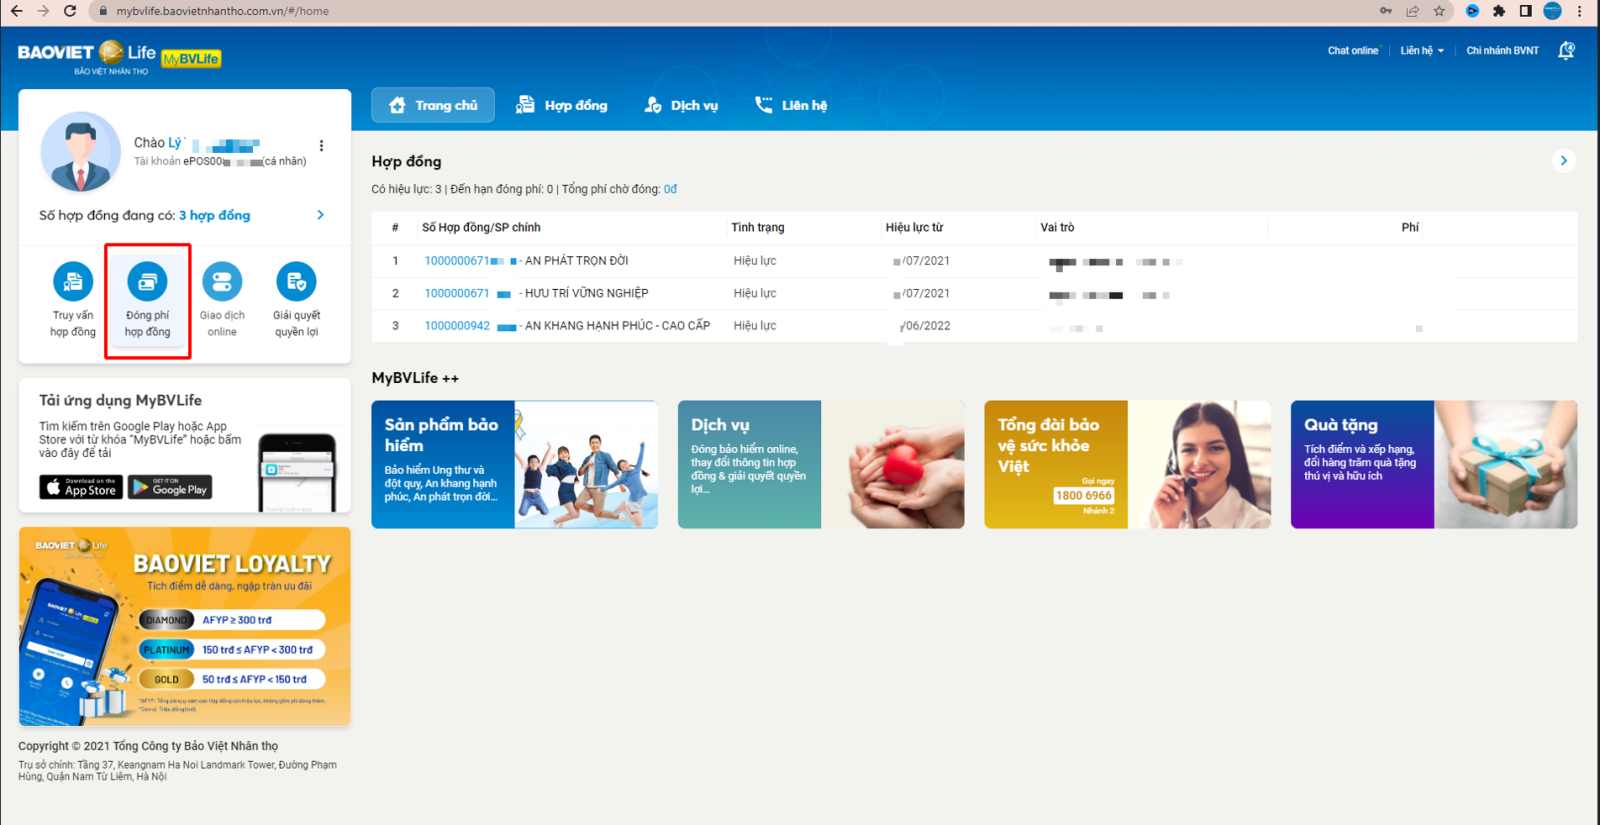This screenshot has height=825, width=1600.
Task: Click the browser back arrow
Action: (16, 11)
